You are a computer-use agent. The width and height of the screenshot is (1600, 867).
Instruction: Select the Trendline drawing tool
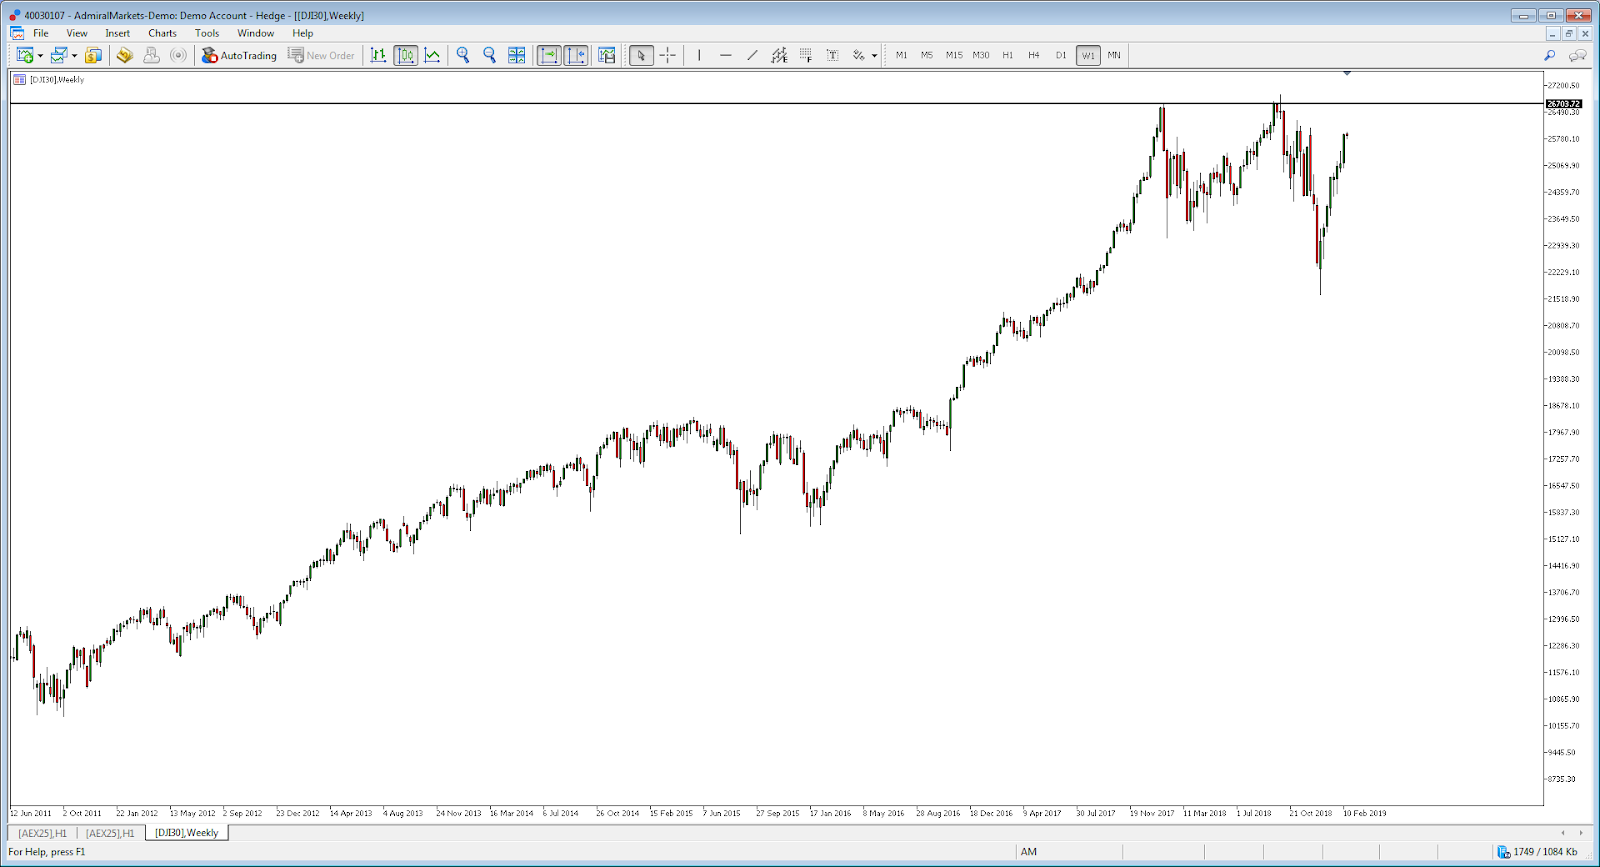click(x=752, y=55)
